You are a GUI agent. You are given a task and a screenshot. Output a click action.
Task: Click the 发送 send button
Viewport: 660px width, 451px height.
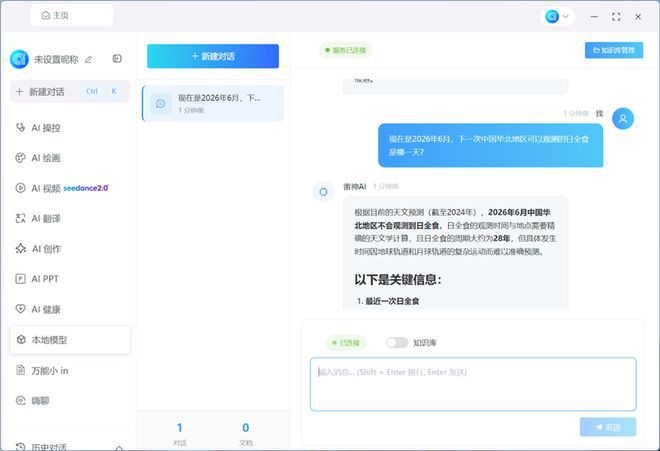608,427
